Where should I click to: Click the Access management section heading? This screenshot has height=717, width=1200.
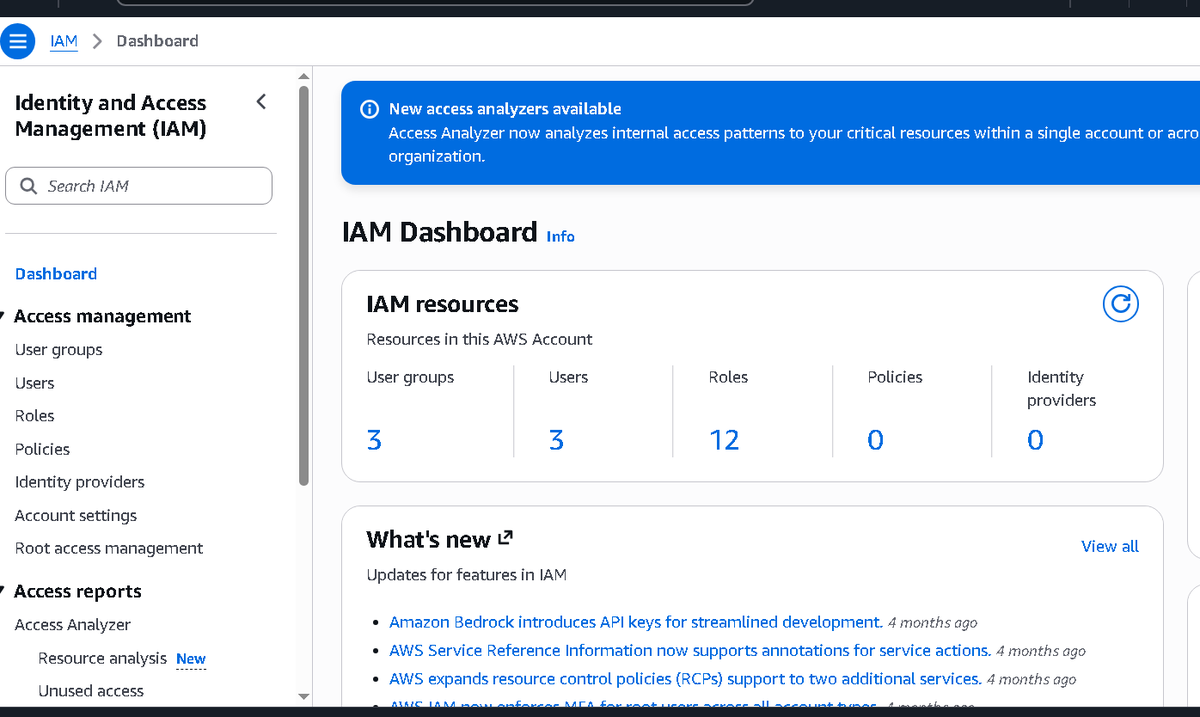(x=102, y=316)
